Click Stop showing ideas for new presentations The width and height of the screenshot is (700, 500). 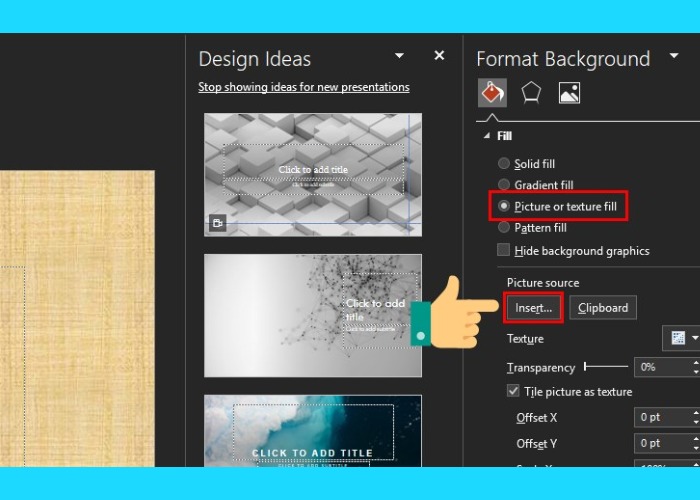click(x=304, y=87)
